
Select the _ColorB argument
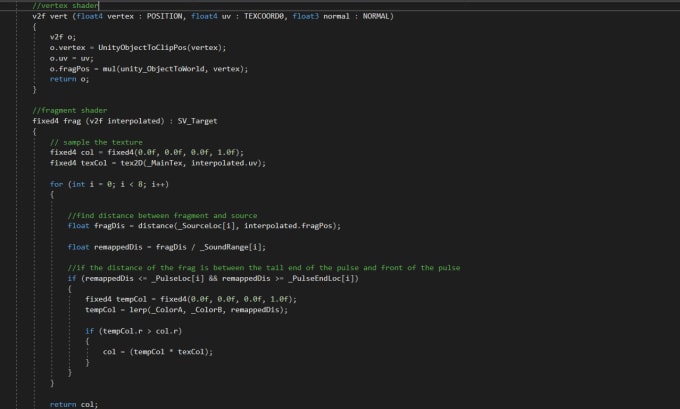[206, 310]
